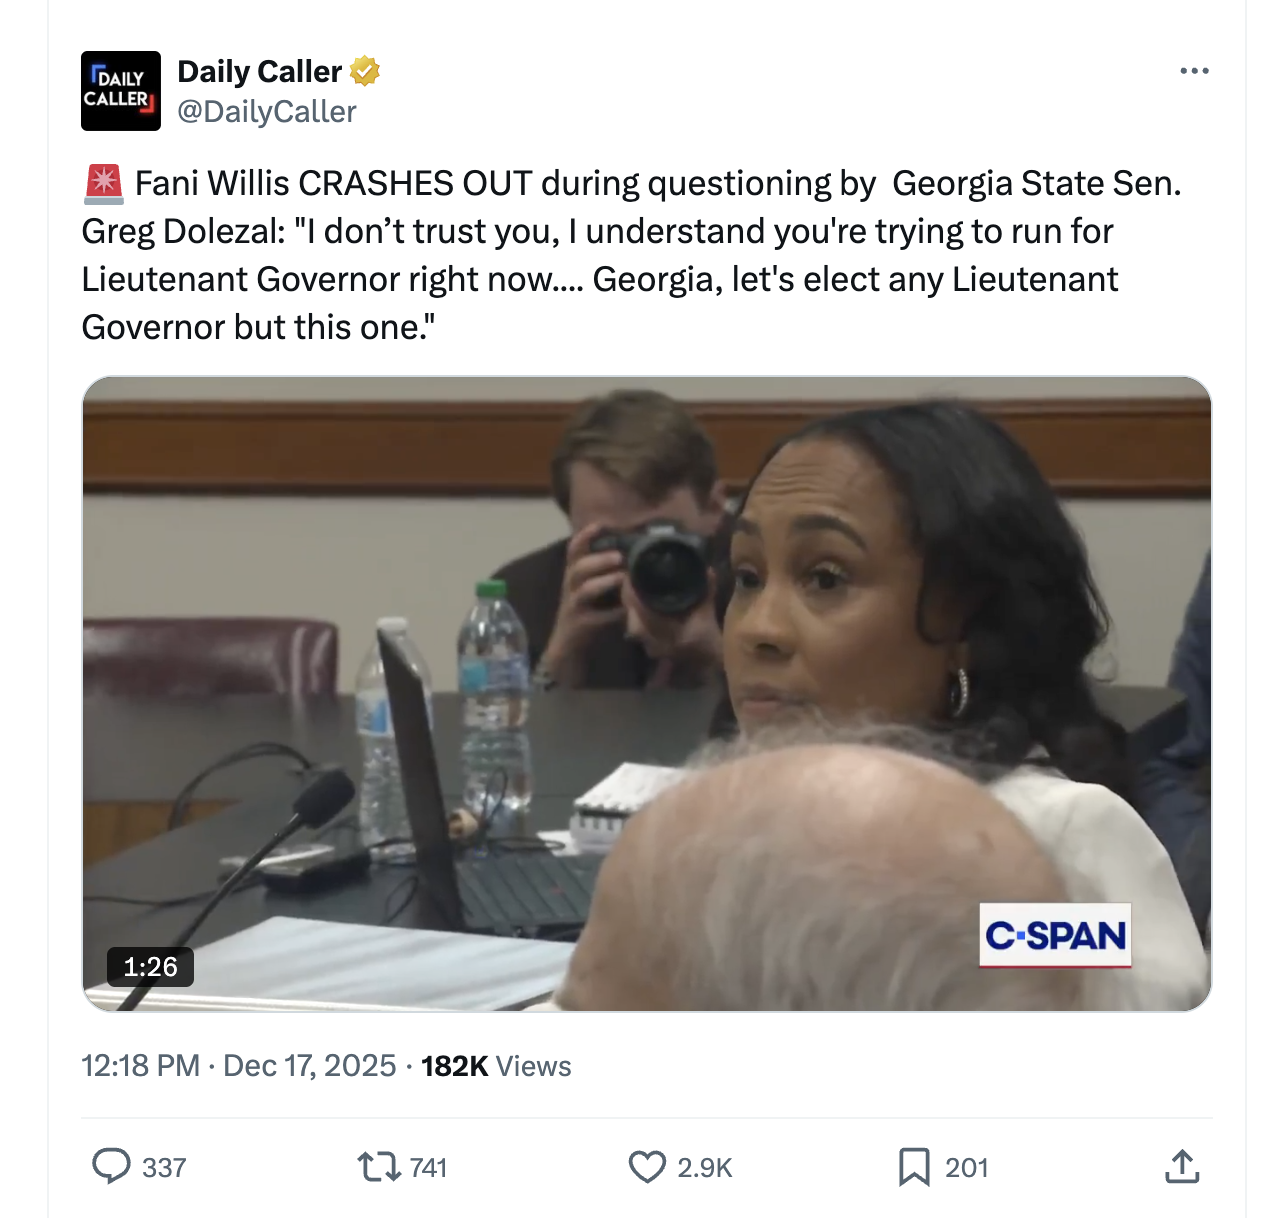Open the three-dot more options menu

pos(1194,71)
